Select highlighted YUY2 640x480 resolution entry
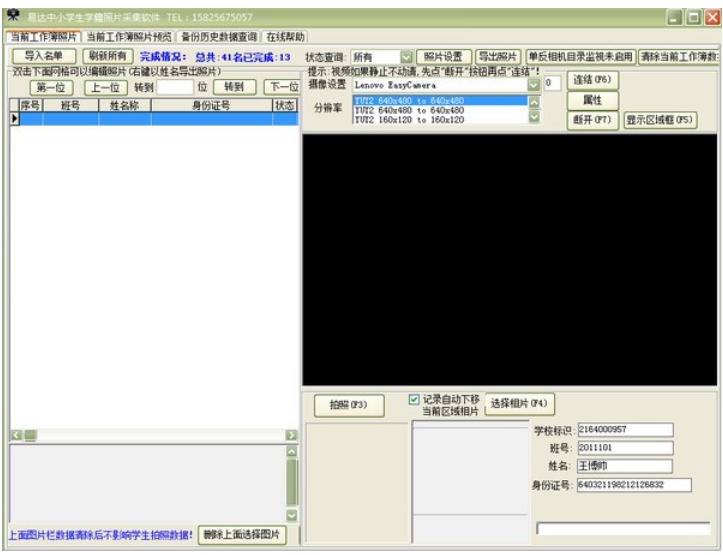The image size is (723, 555). [440, 100]
